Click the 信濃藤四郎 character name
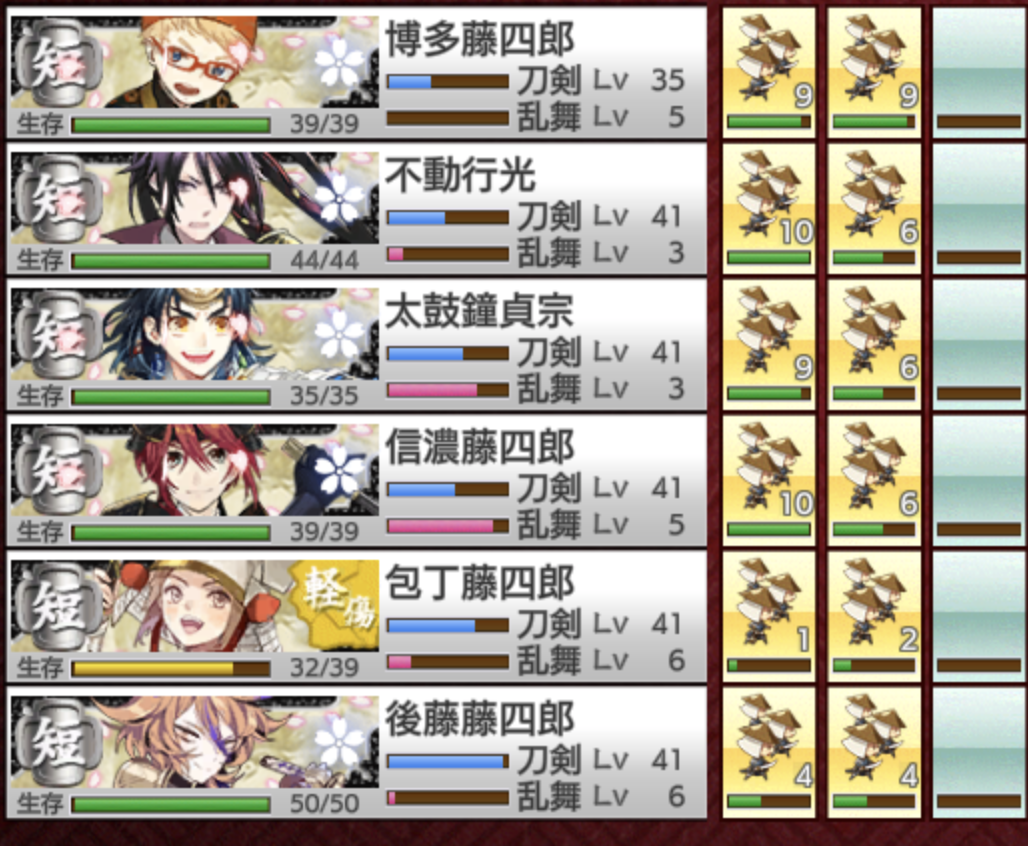The height and width of the screenshot is (846, 1028). coord(480,447)
